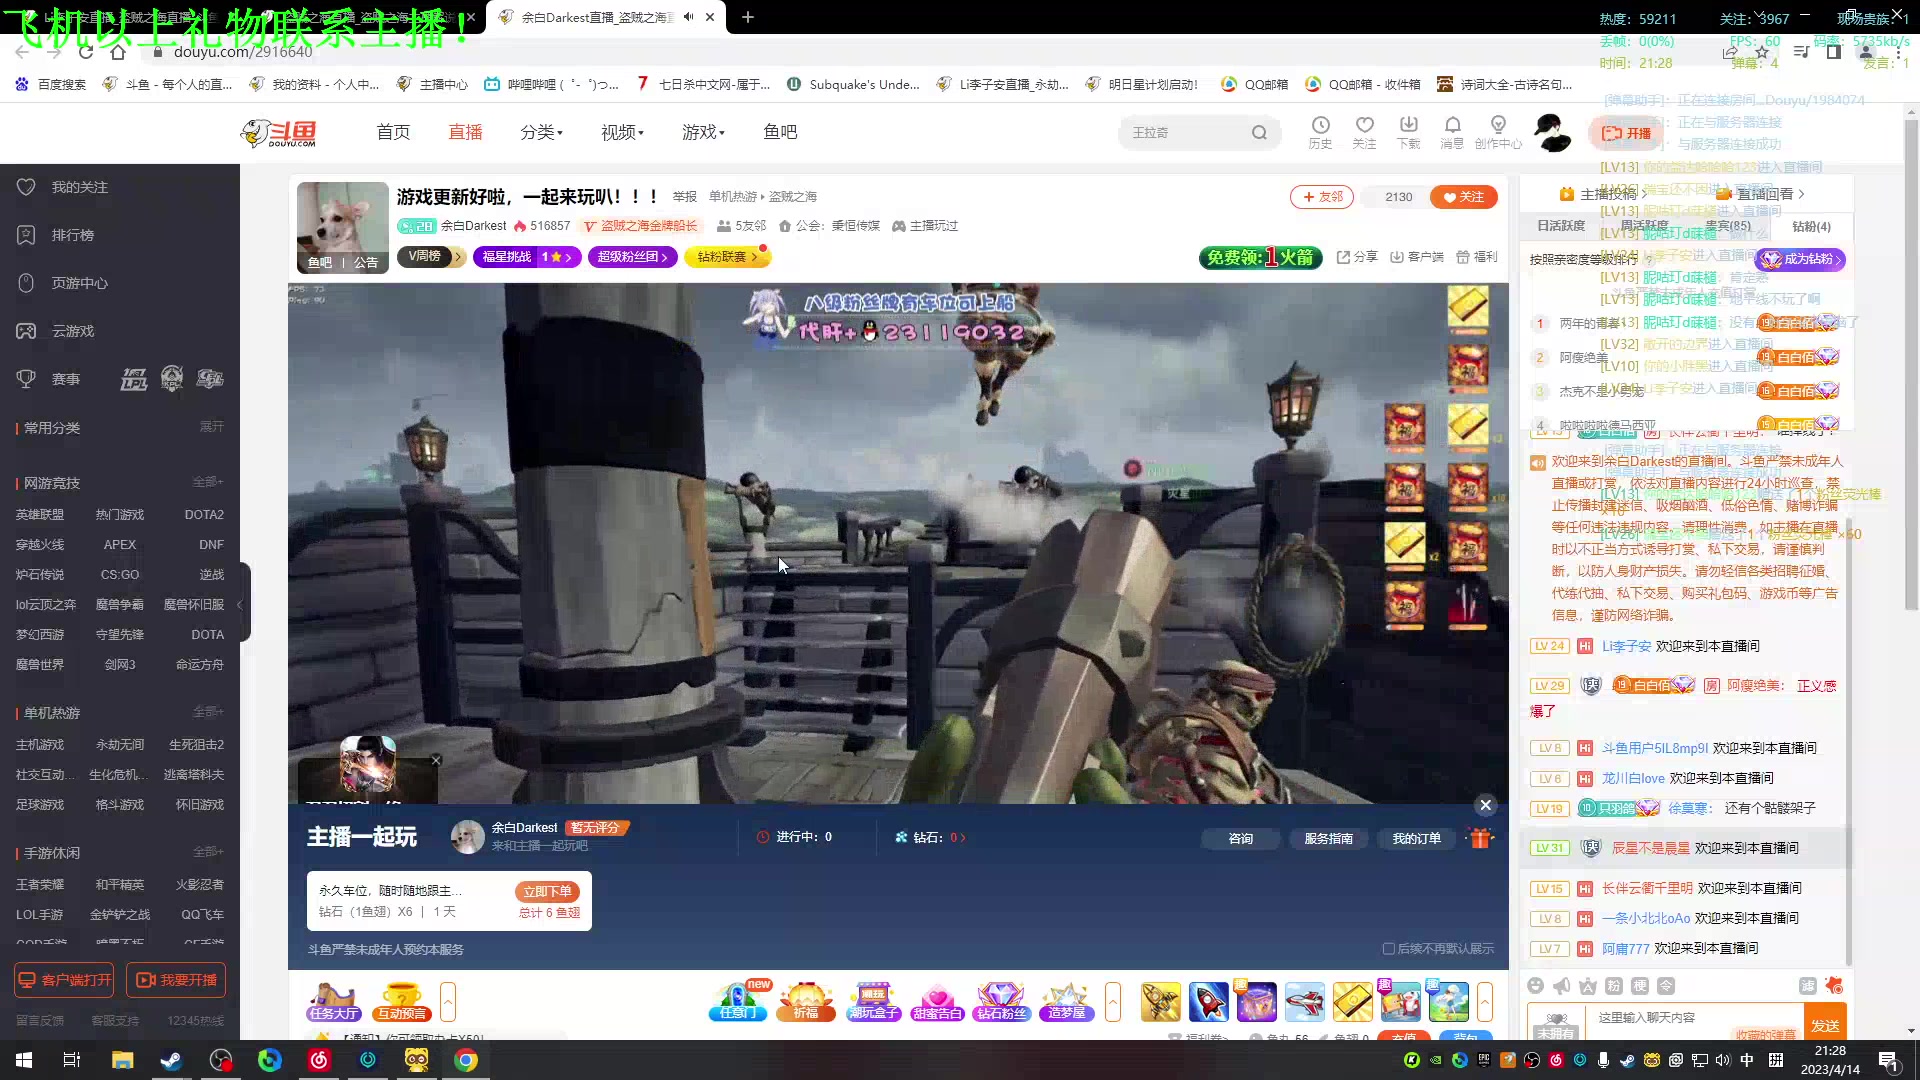
Task: Open the user avatar in header
Action: click(1553, 132)
